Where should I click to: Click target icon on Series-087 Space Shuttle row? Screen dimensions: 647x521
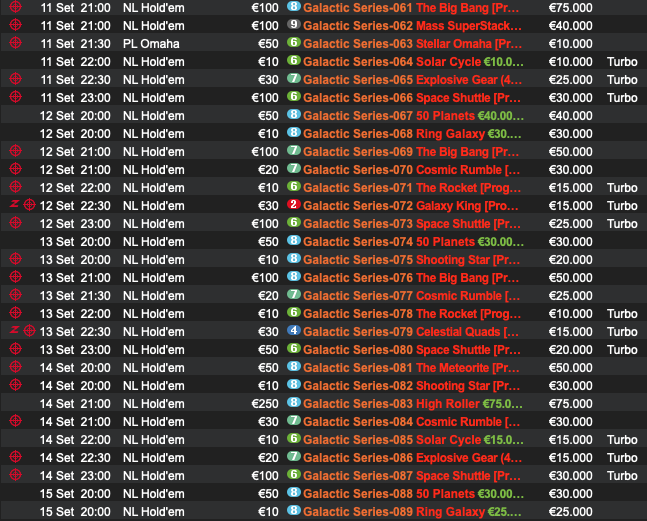click(x=15, y=475)
